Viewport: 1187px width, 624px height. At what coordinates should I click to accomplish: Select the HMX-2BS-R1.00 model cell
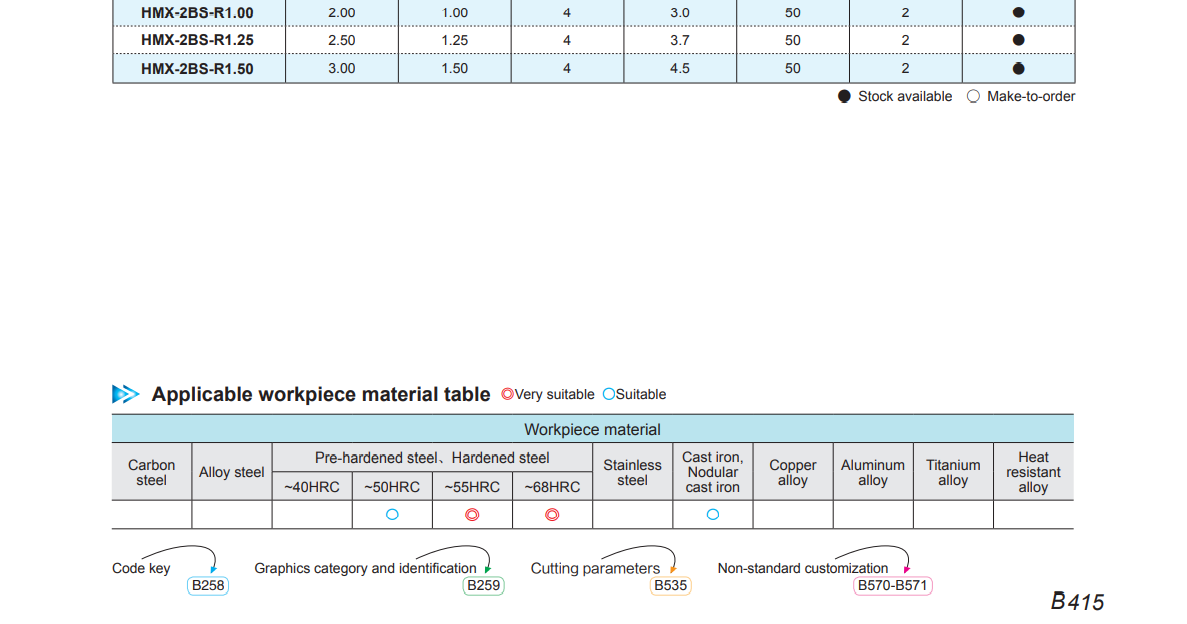click(x=198, y=12)
